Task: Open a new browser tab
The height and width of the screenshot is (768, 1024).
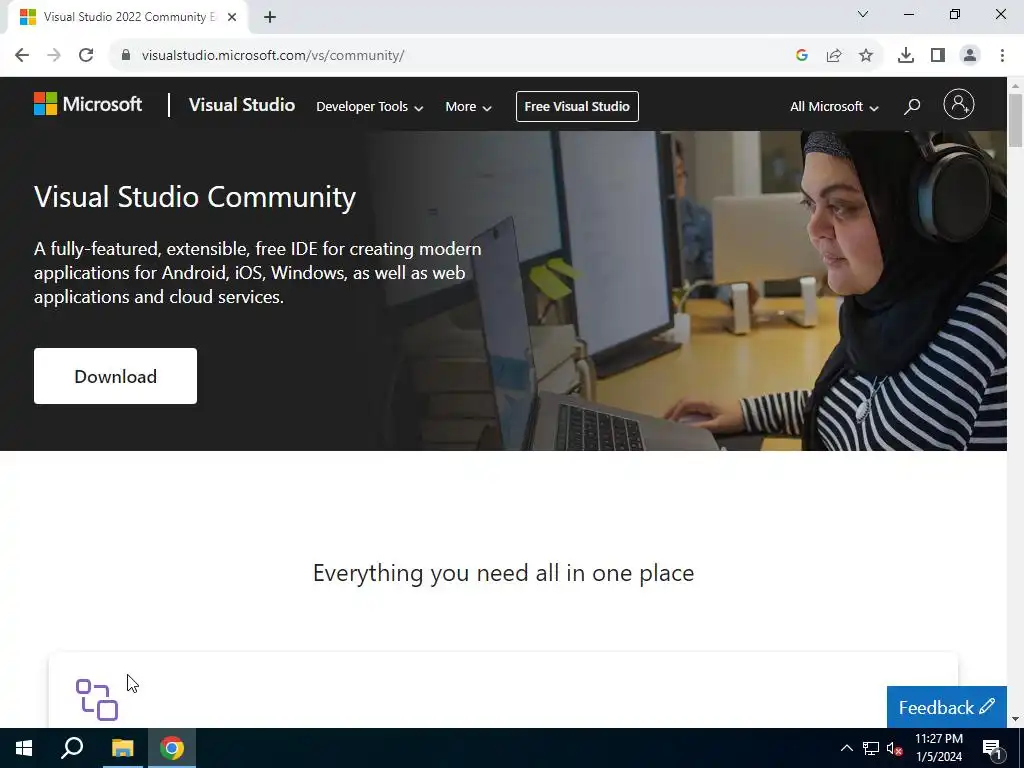Action: pos(270,17)
